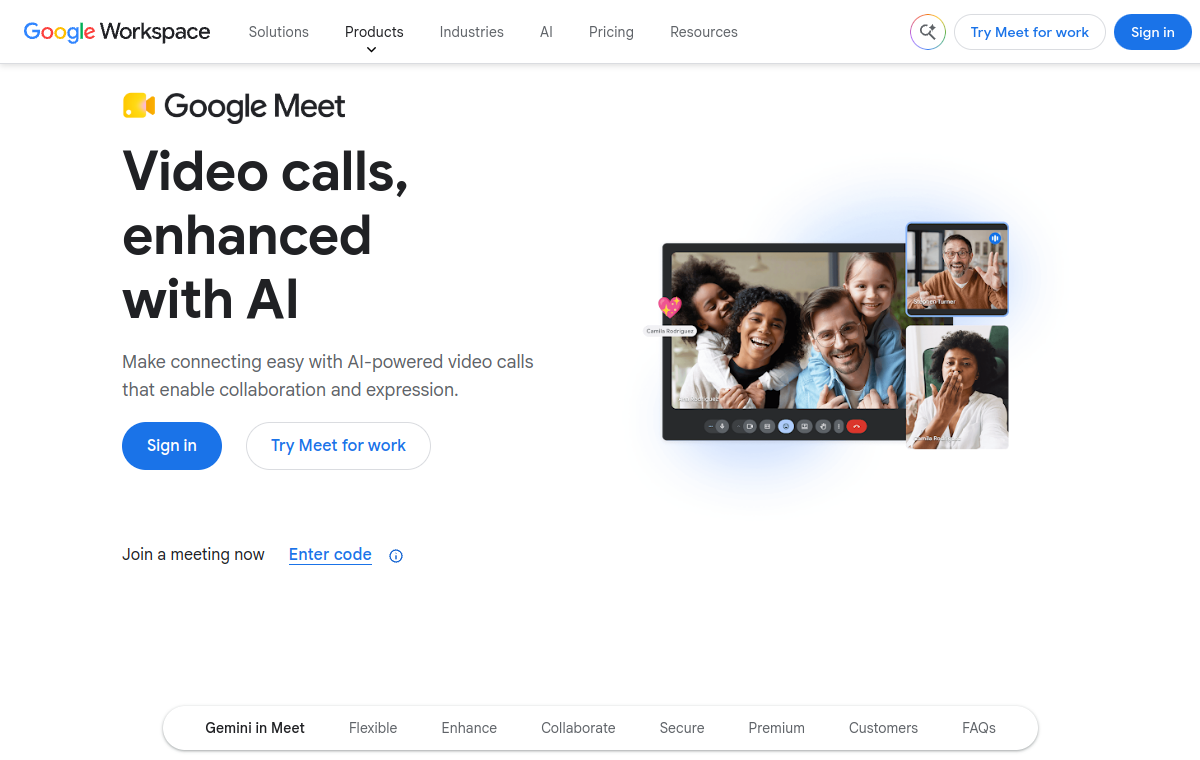1200x760 pixels.
Task: Click the Camila Rodriguez name label beside heart
Action: [670, 331]
